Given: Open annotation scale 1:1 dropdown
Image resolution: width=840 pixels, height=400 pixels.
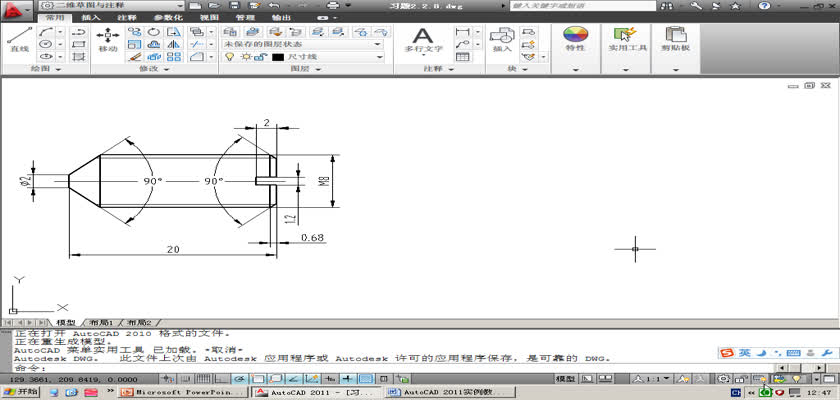Looking at the screenshot, I should click(653, 379).
